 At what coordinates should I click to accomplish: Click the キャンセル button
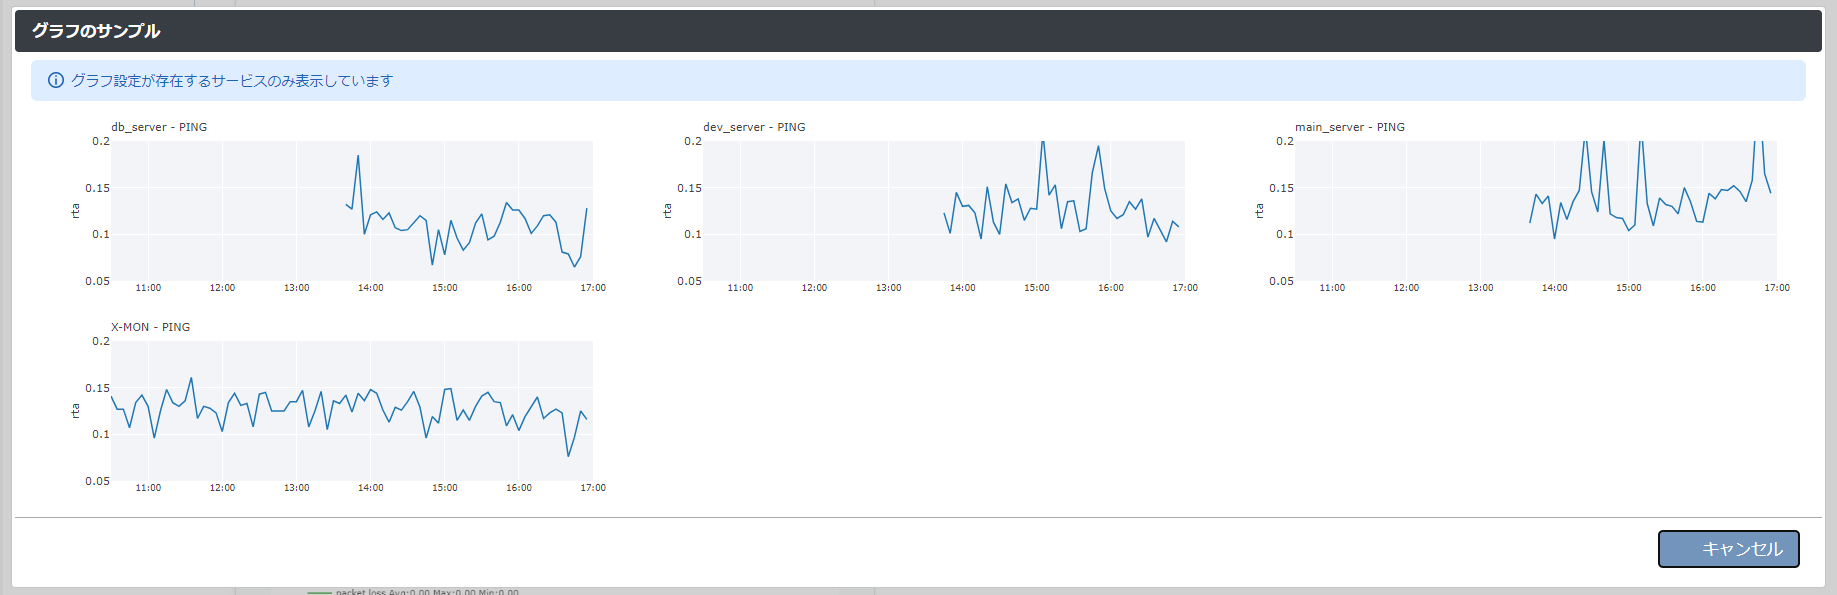(1728, 549)
